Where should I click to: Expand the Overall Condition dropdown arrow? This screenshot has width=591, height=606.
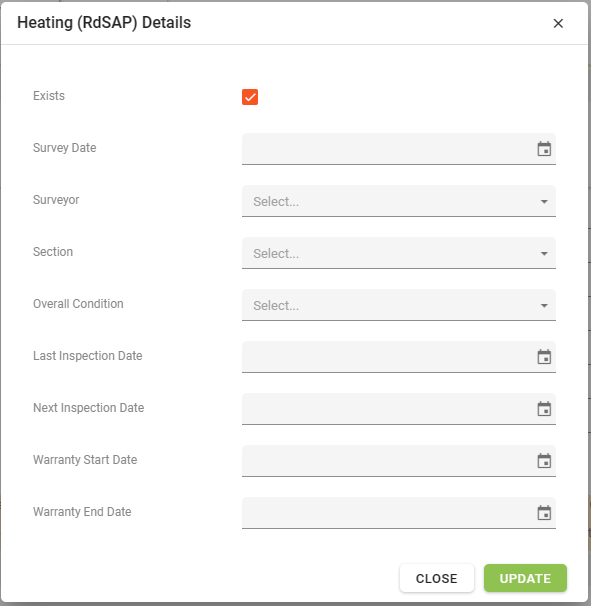coord(544,306)
